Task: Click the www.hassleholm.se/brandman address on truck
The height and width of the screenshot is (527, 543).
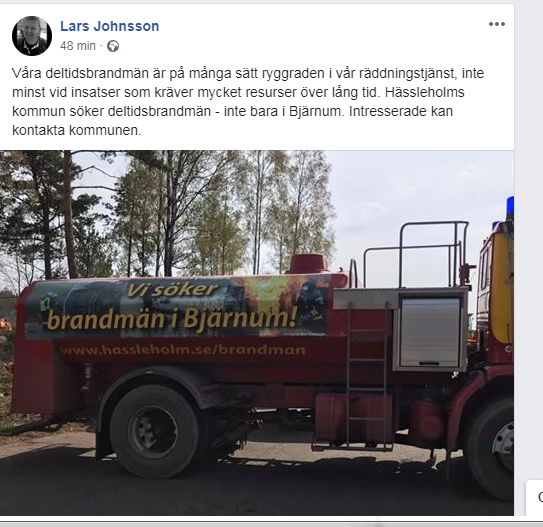Action: (x=183, y=350)
